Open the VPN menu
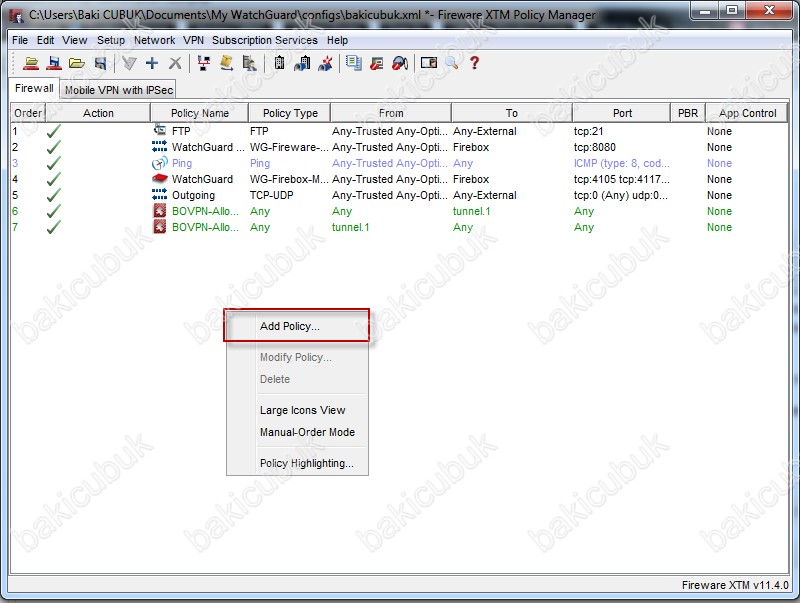The width and height of the screenshot is (800, 603). pos(193,40)
